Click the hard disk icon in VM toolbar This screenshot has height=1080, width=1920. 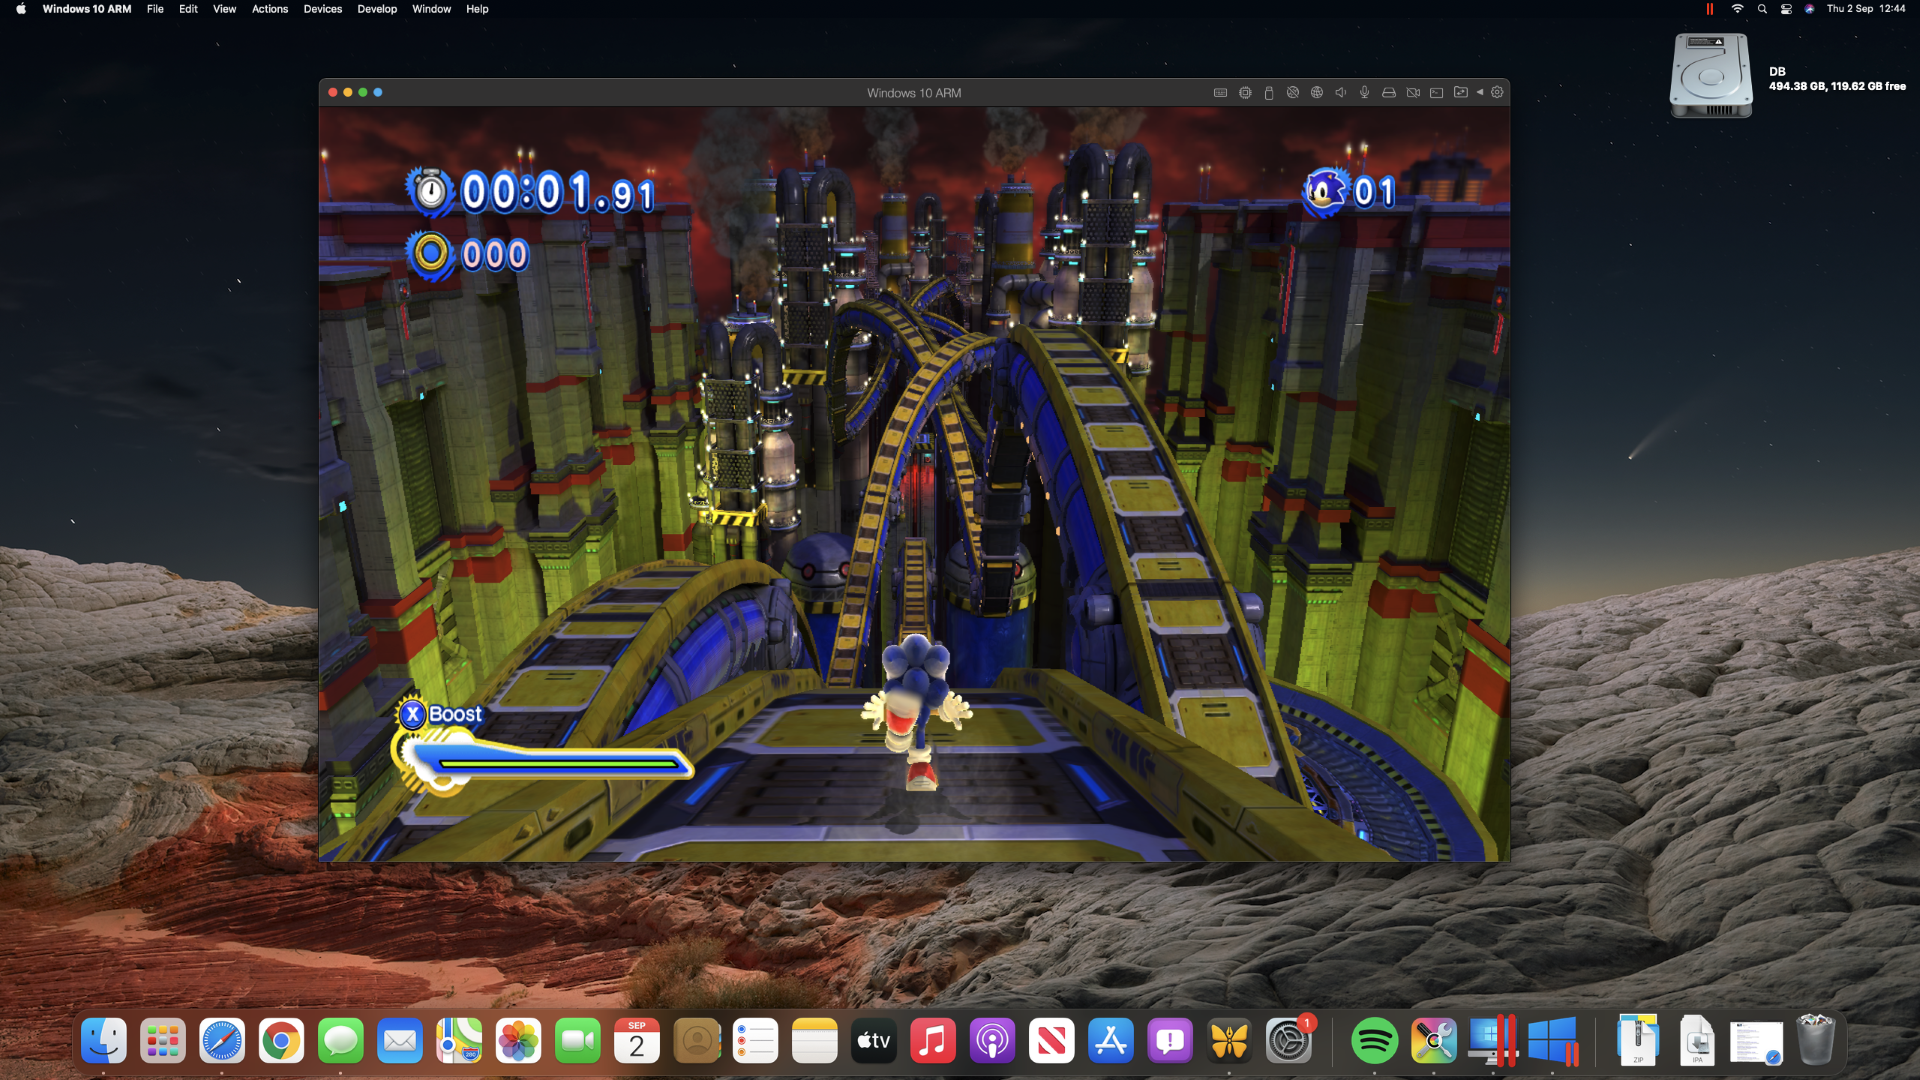1389,93
